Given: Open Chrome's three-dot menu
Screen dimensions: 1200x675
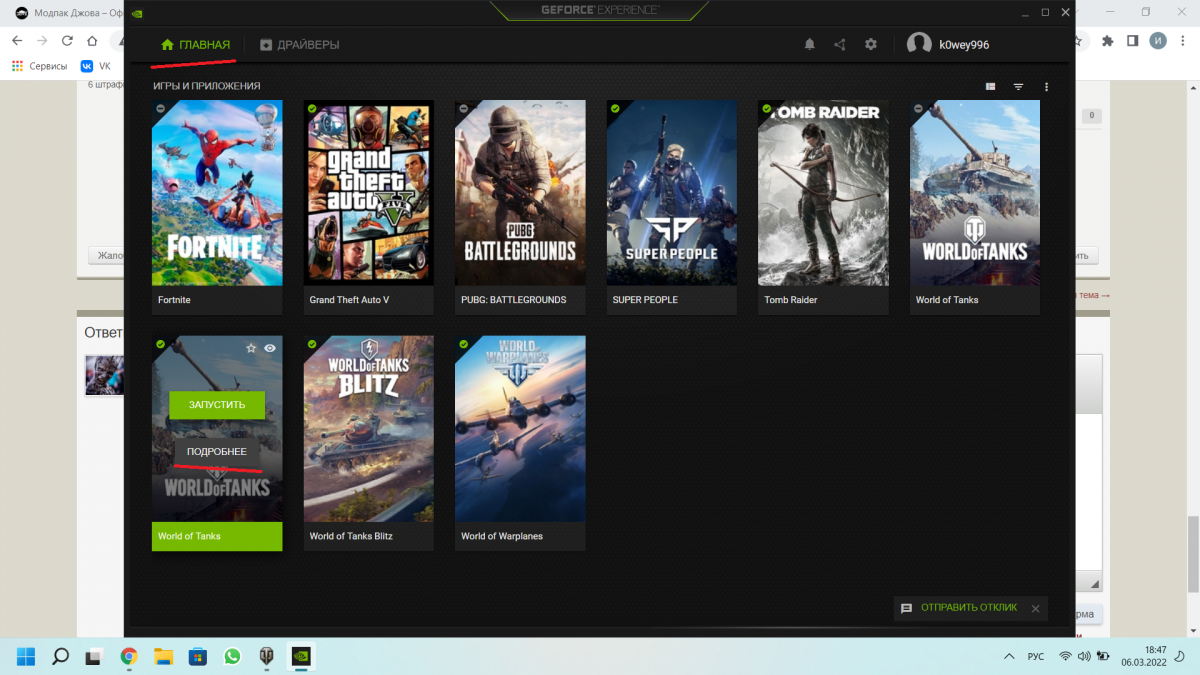Looking at the screenshot, I should tap(1184, 41).
